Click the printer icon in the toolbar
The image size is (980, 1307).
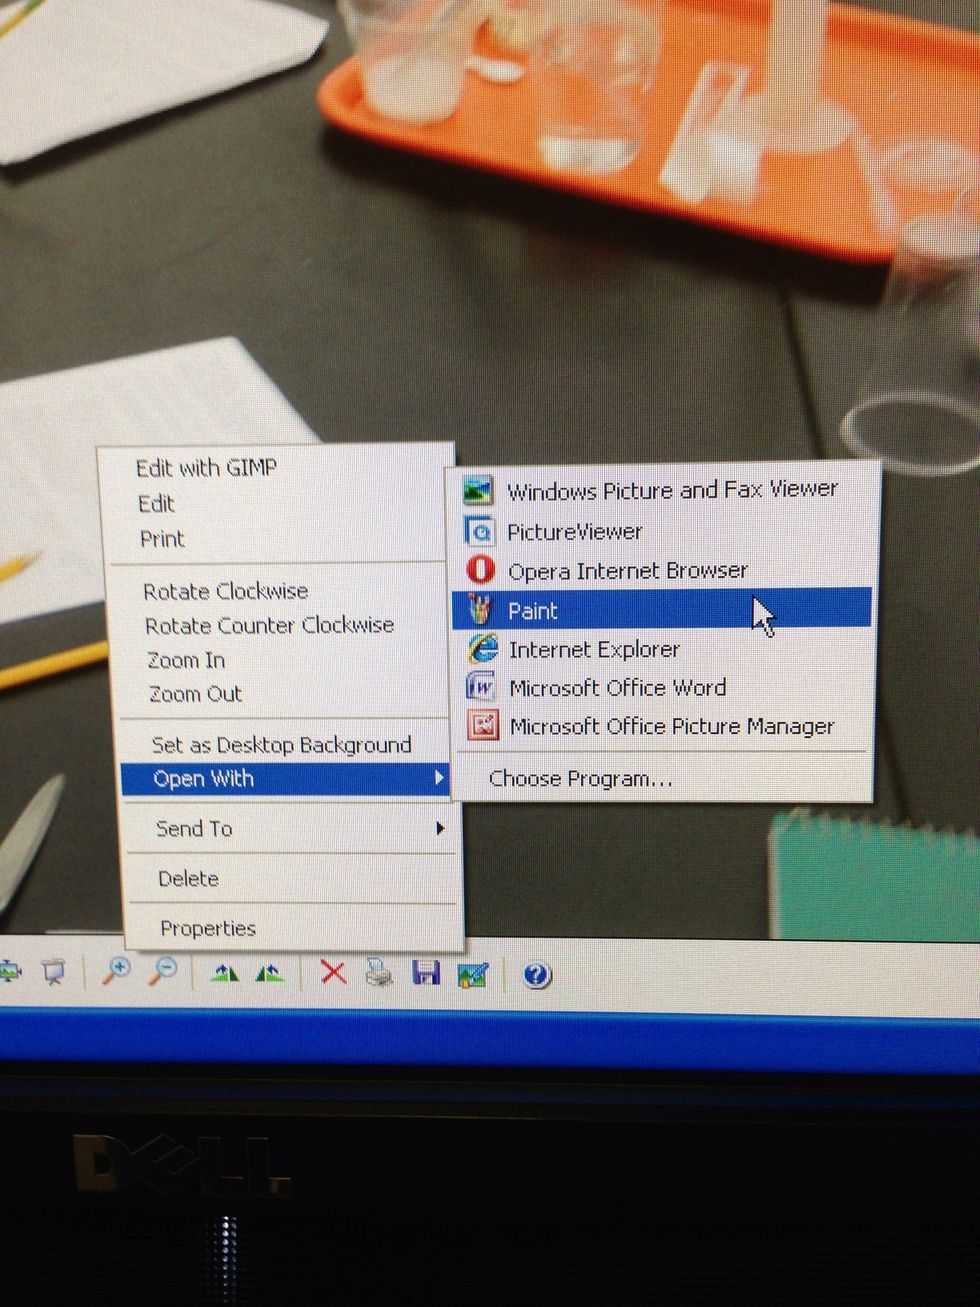click(380, 972)
